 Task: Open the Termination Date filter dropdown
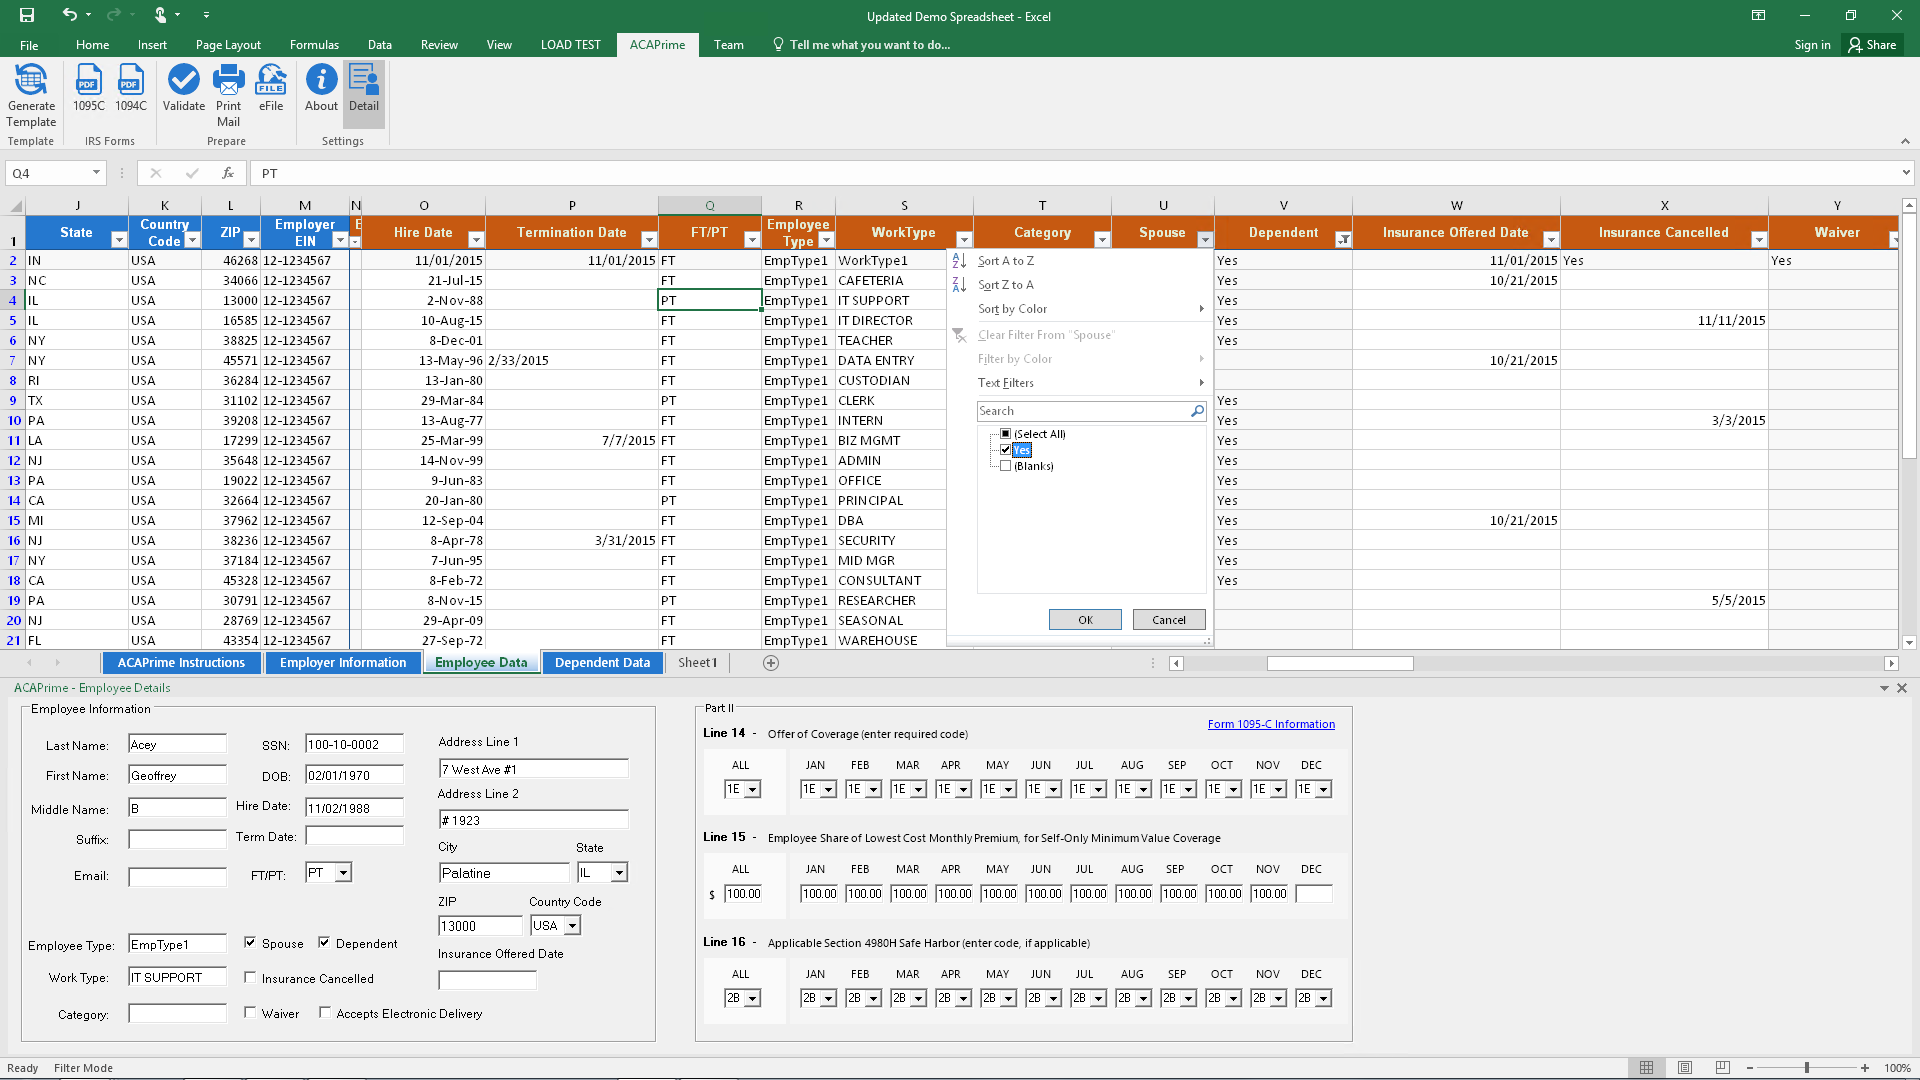[649, 240]
